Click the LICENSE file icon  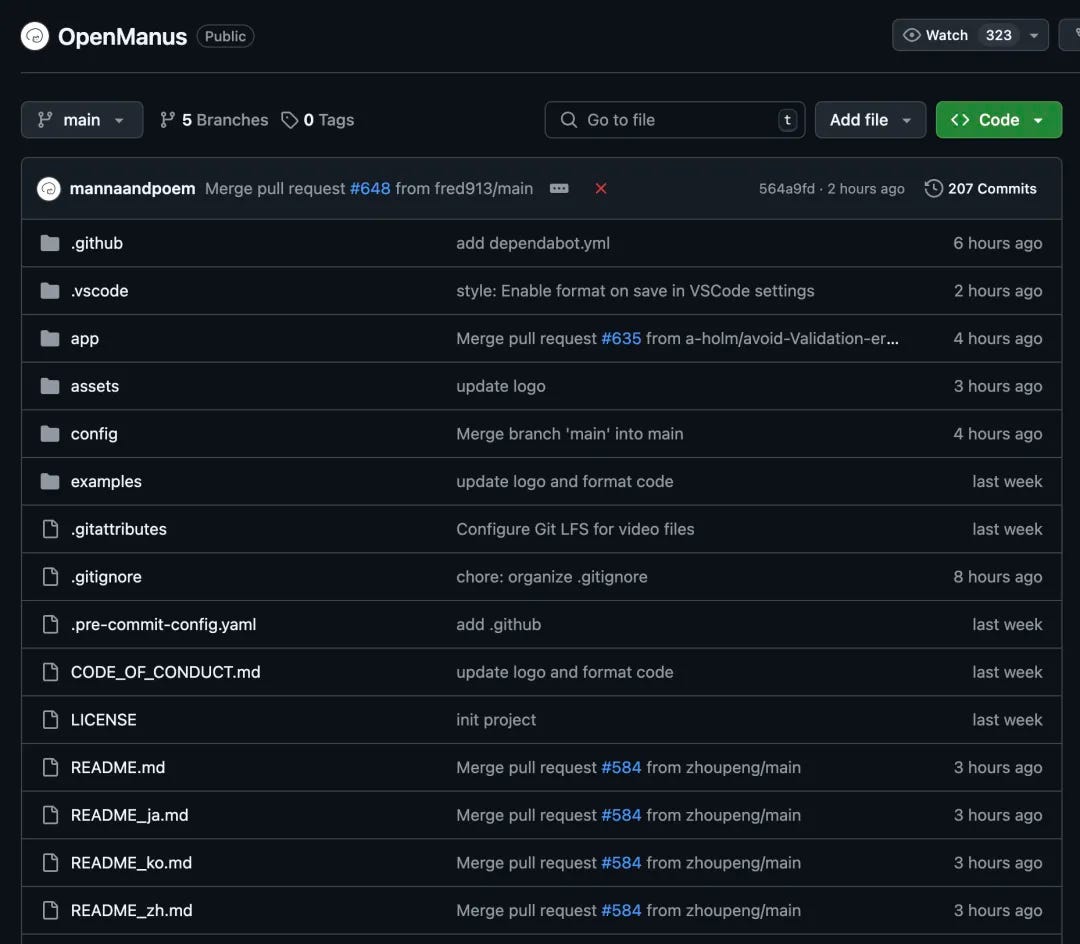[50, 720]
